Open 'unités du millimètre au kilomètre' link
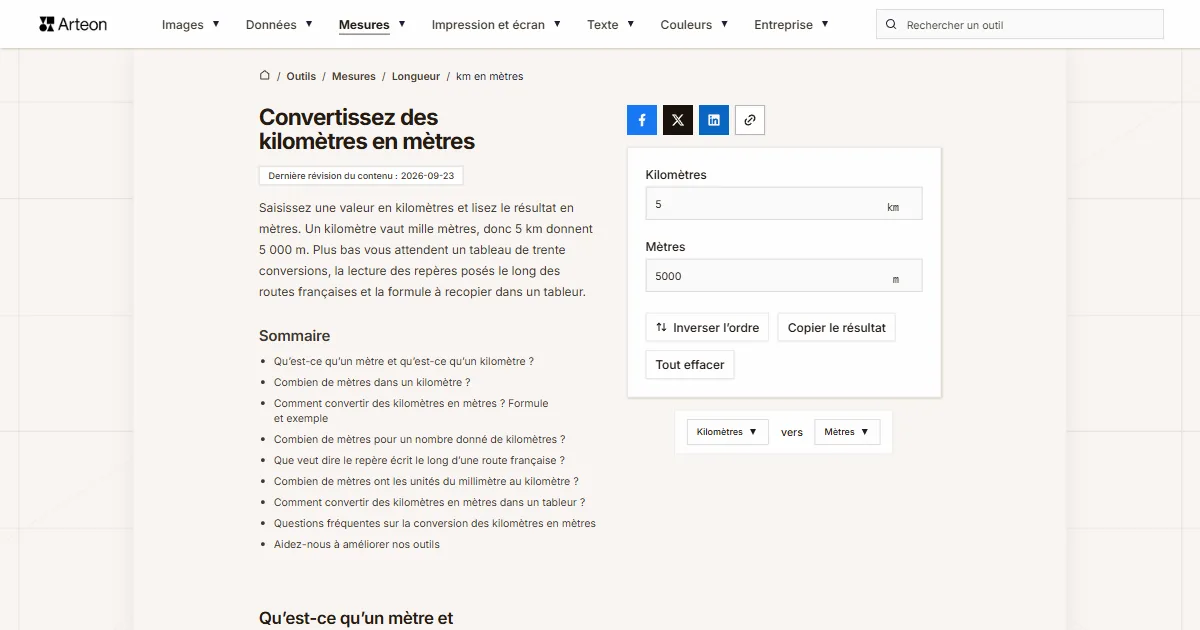Viewport: 1200px width, 630px height. (426, 481)
